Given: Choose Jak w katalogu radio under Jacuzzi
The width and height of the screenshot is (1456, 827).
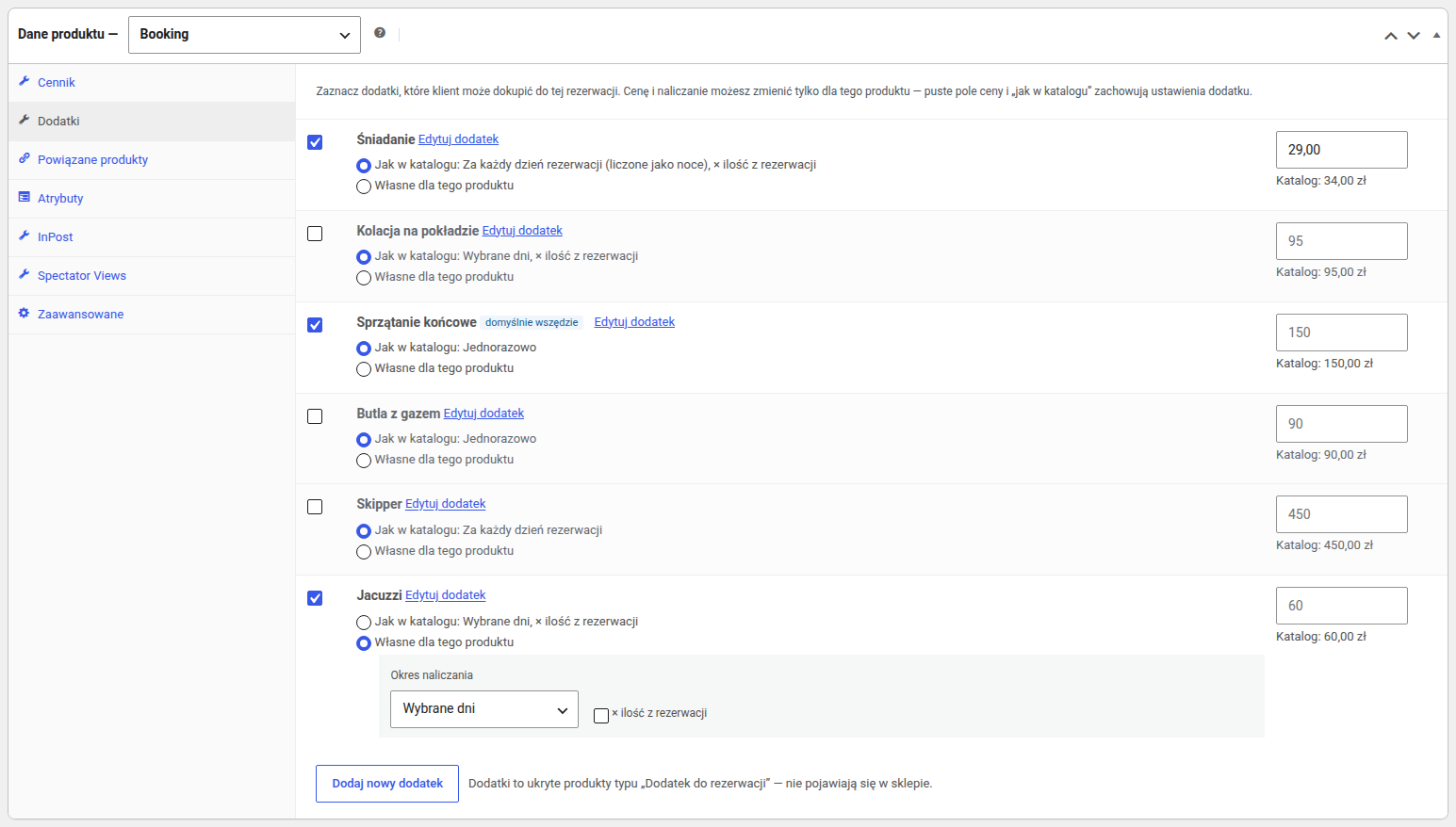Looking at the screenshot, I should coord(364,622).
